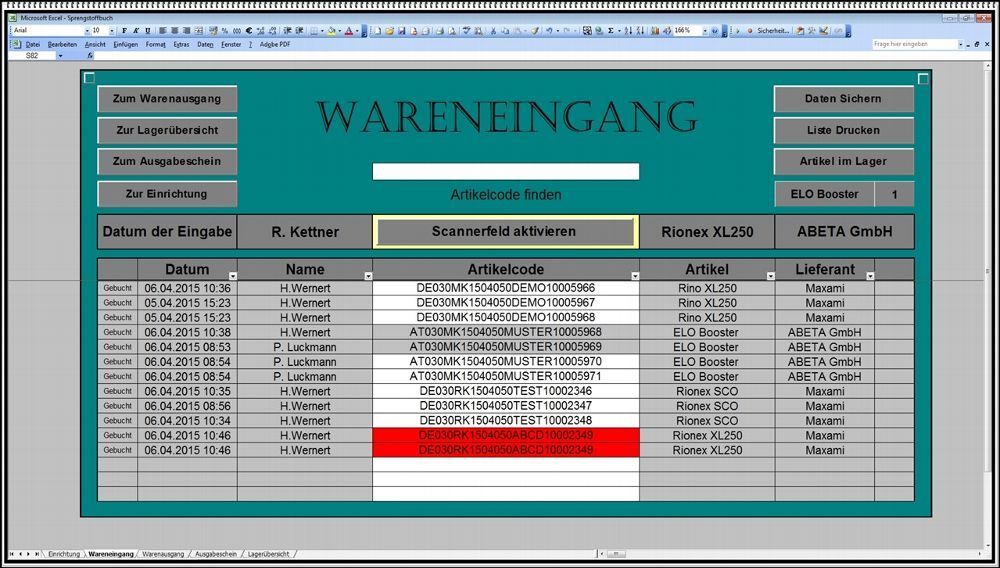Click the AutoSum sigma icon
Image resolution: width=1000 pixels, height=568 pixels.
pos(611,31)
